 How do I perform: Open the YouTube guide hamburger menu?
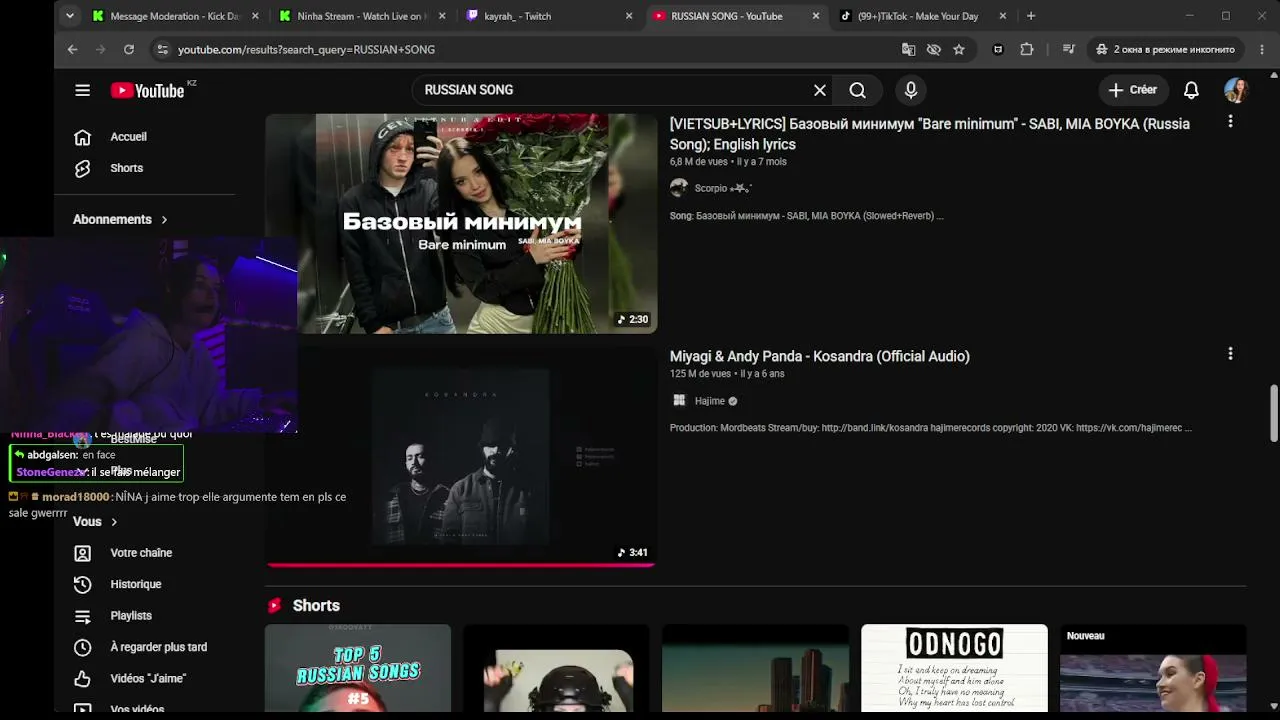[82, 90]
